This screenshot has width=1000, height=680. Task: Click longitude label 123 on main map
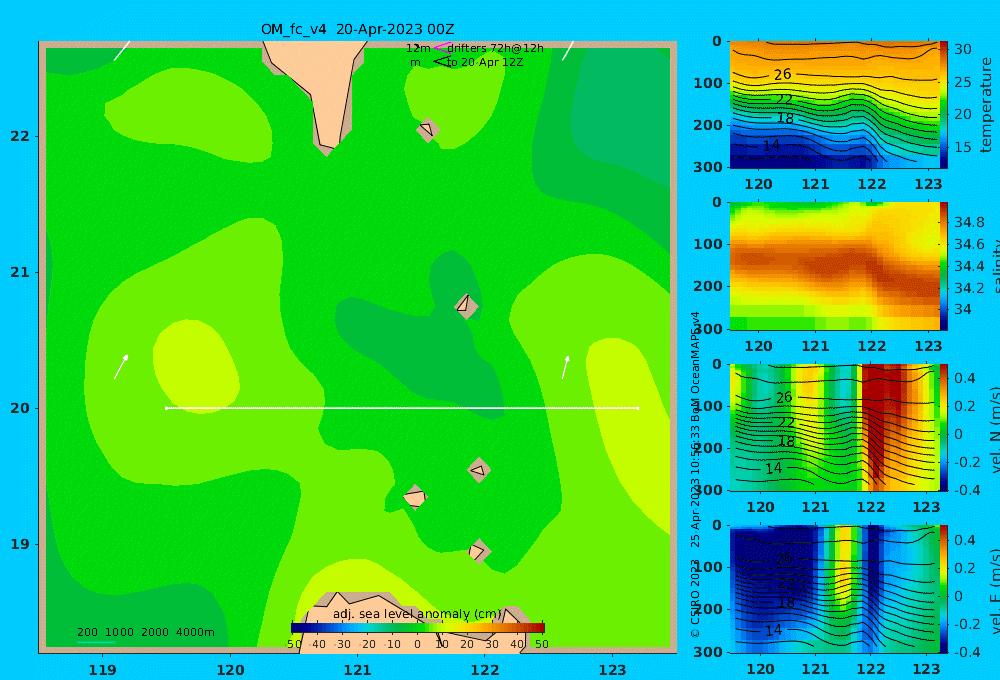tap(612, 670)
